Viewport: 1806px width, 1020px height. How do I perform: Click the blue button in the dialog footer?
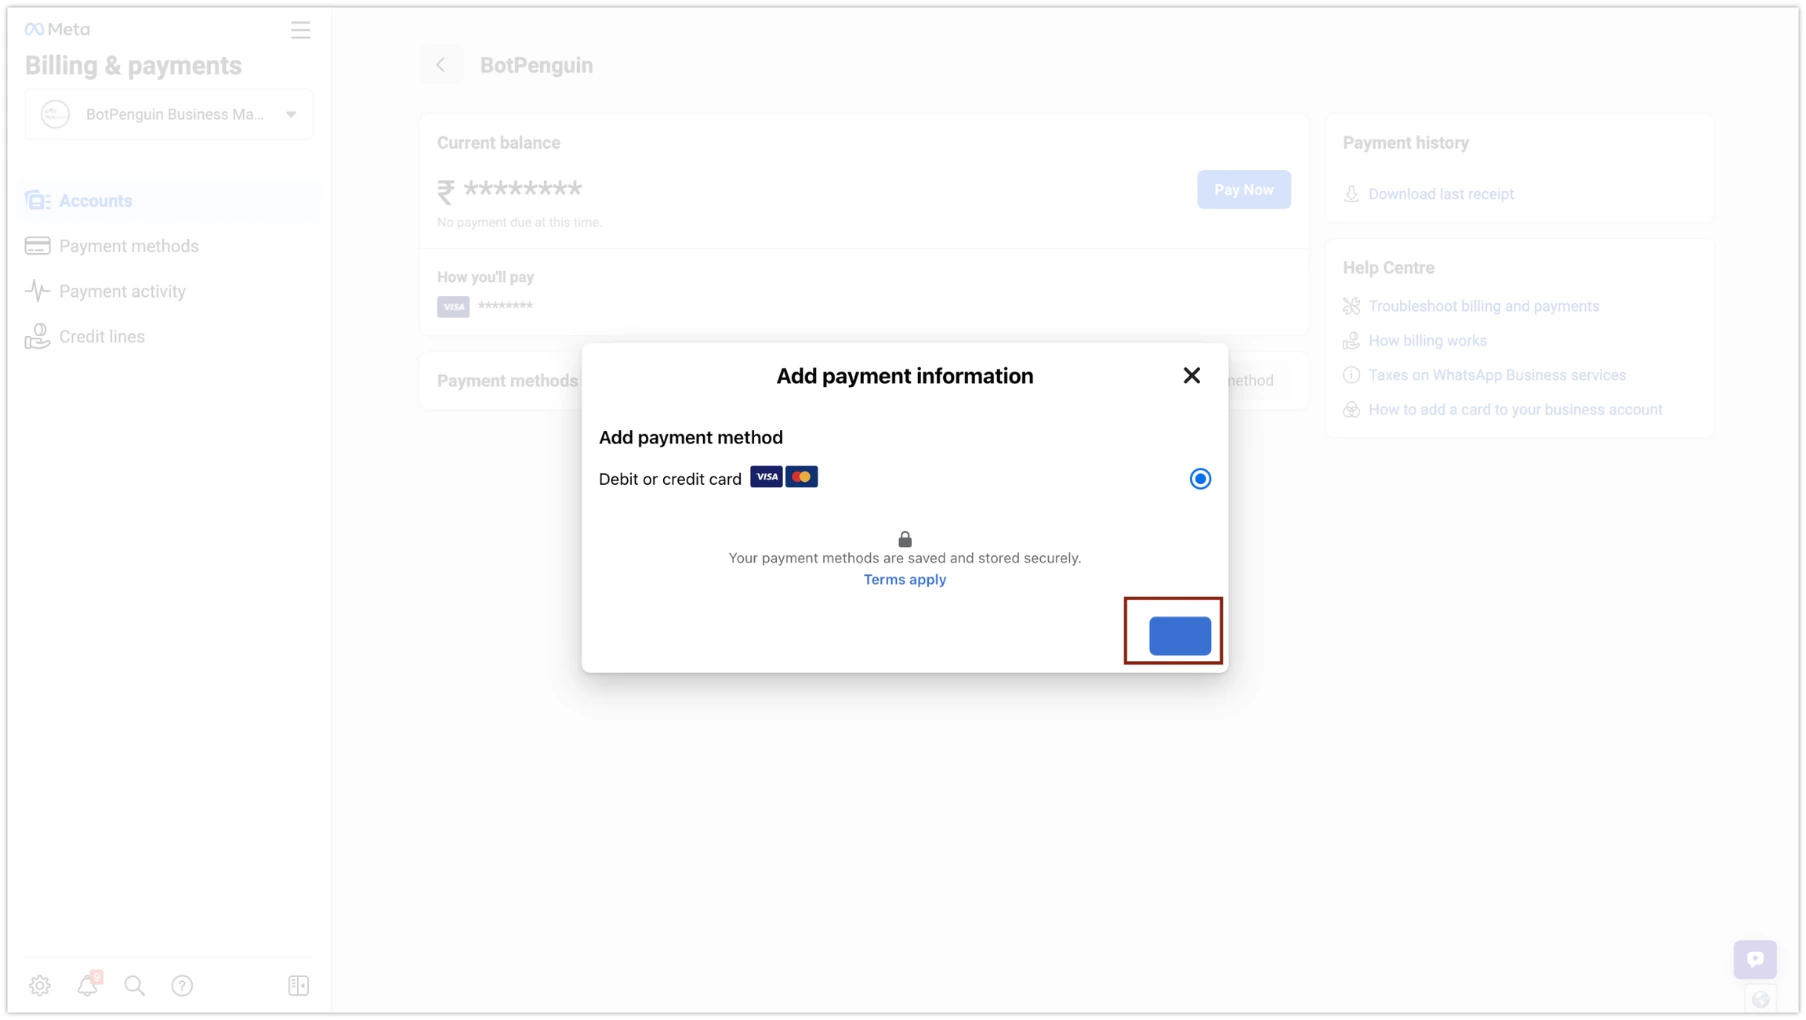pos(1180,636)
